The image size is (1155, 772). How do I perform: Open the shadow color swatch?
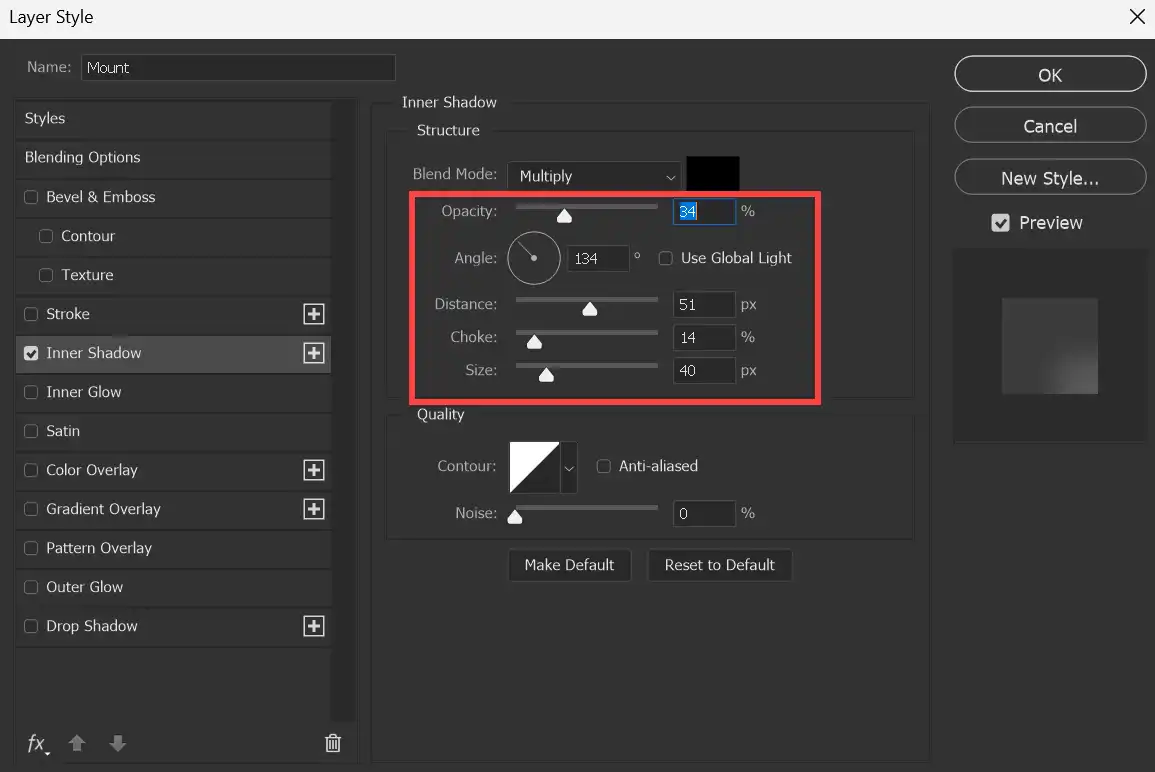coord(713,172)
